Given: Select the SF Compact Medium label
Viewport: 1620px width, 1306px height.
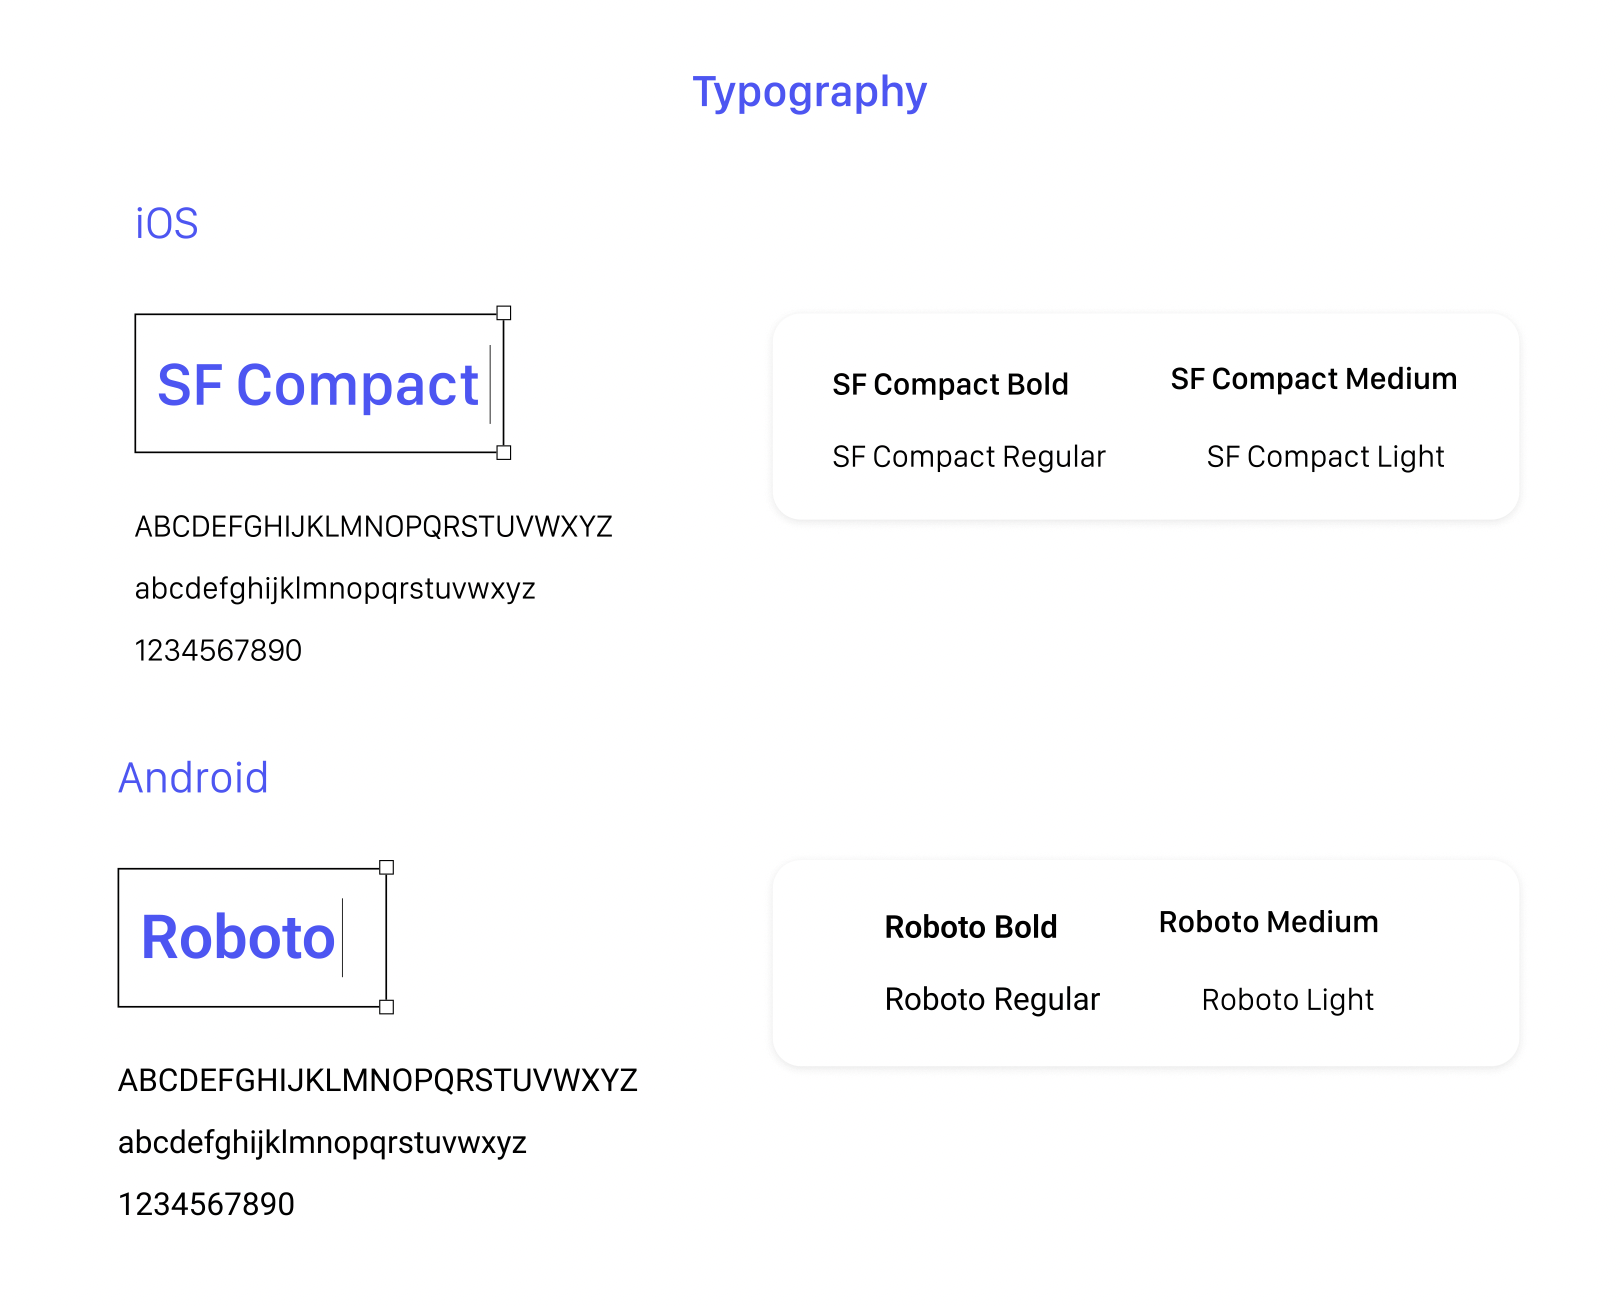Looking at the screenshot, I should coord(1313,380).
